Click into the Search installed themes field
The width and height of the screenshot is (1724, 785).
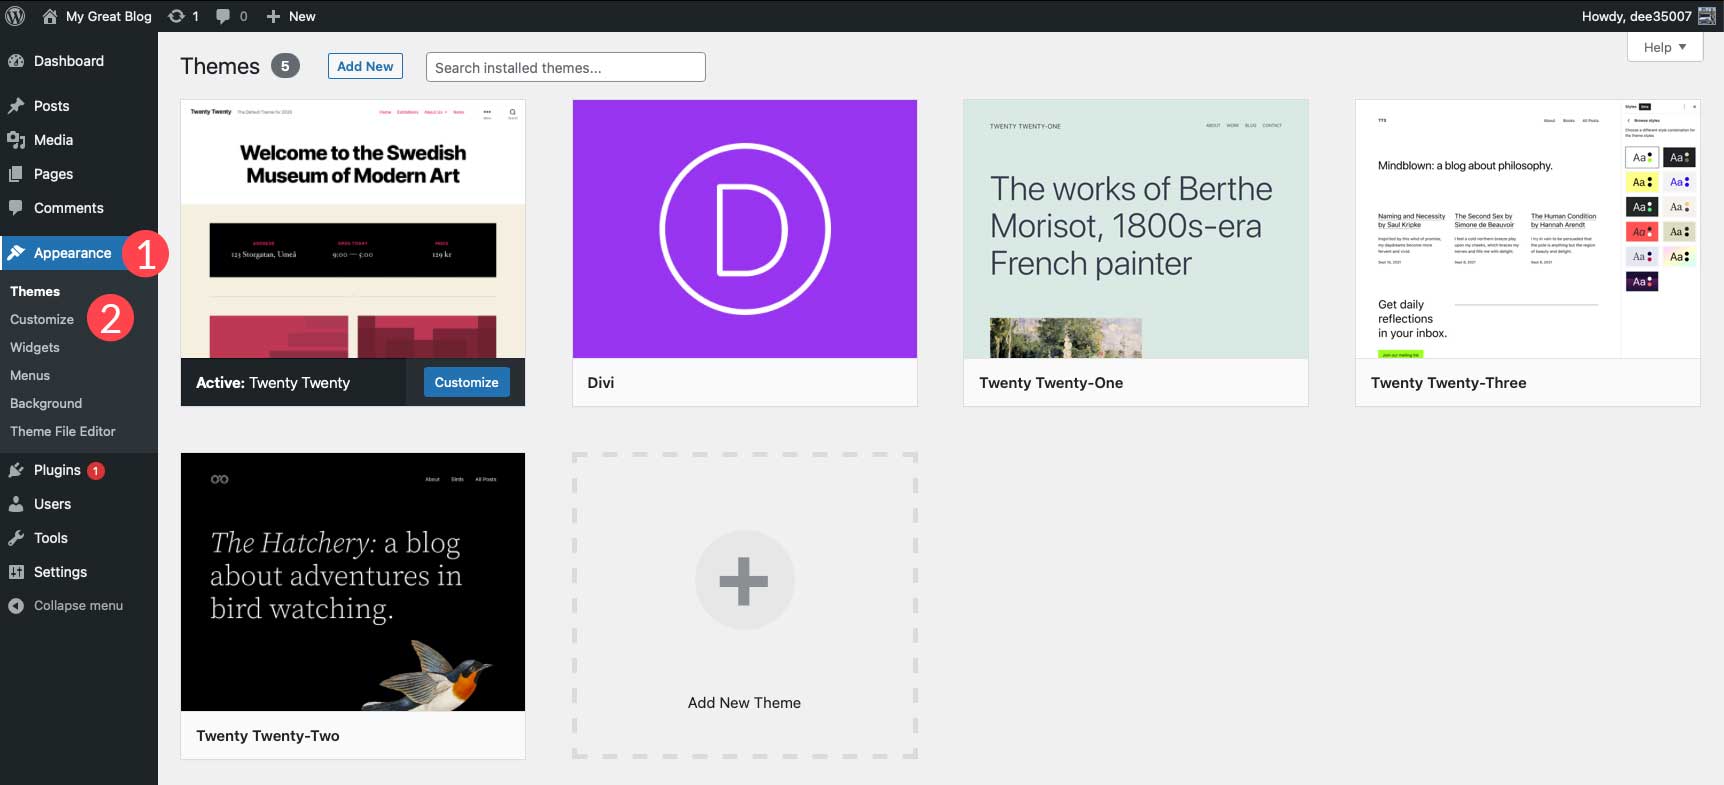[565, 67]
